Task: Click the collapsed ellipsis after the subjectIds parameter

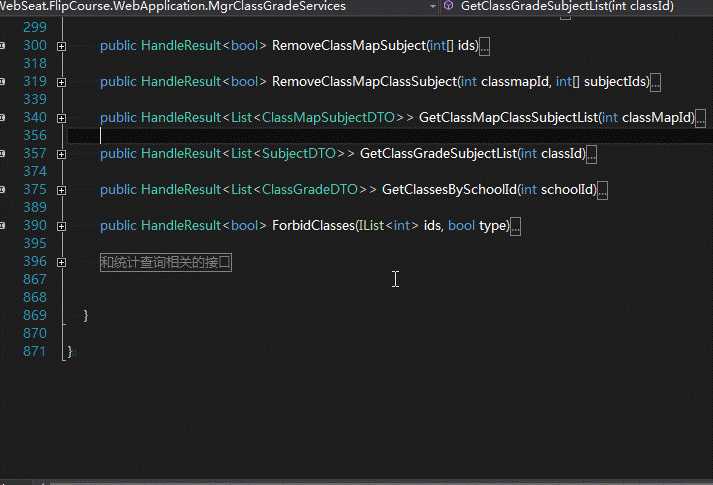Action: click(655, 82)
